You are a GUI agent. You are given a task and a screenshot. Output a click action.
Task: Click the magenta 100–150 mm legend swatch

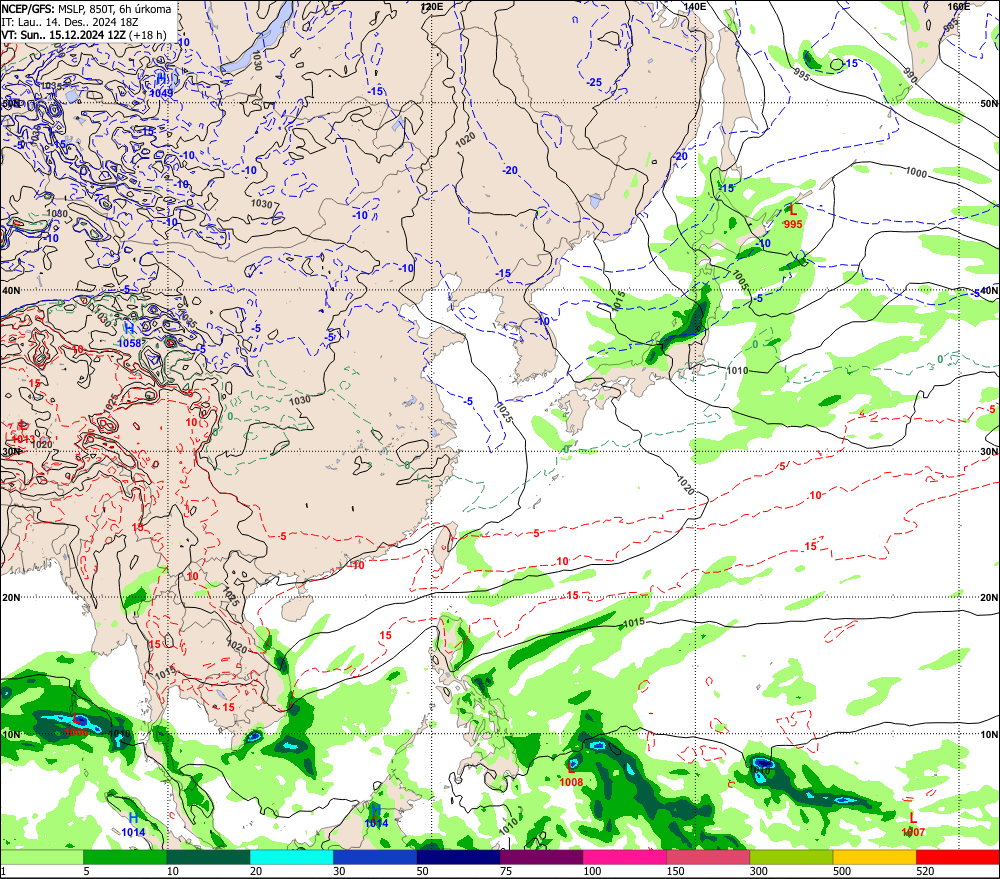click(x=625, y=857)
